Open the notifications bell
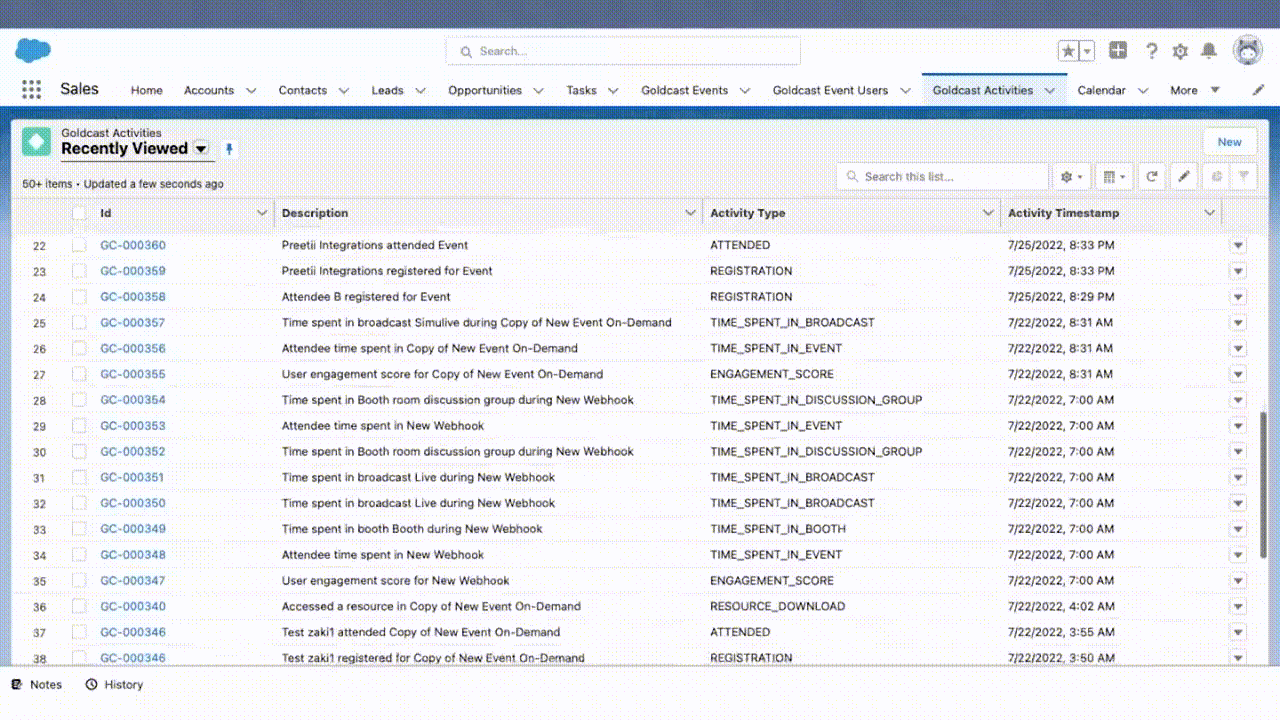This screenshot has width=1280, height=720. coord(1209,51)
